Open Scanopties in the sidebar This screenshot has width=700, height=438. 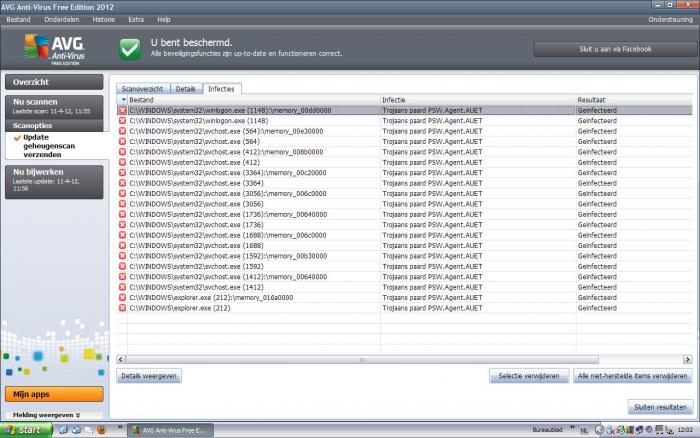[54, 125]
